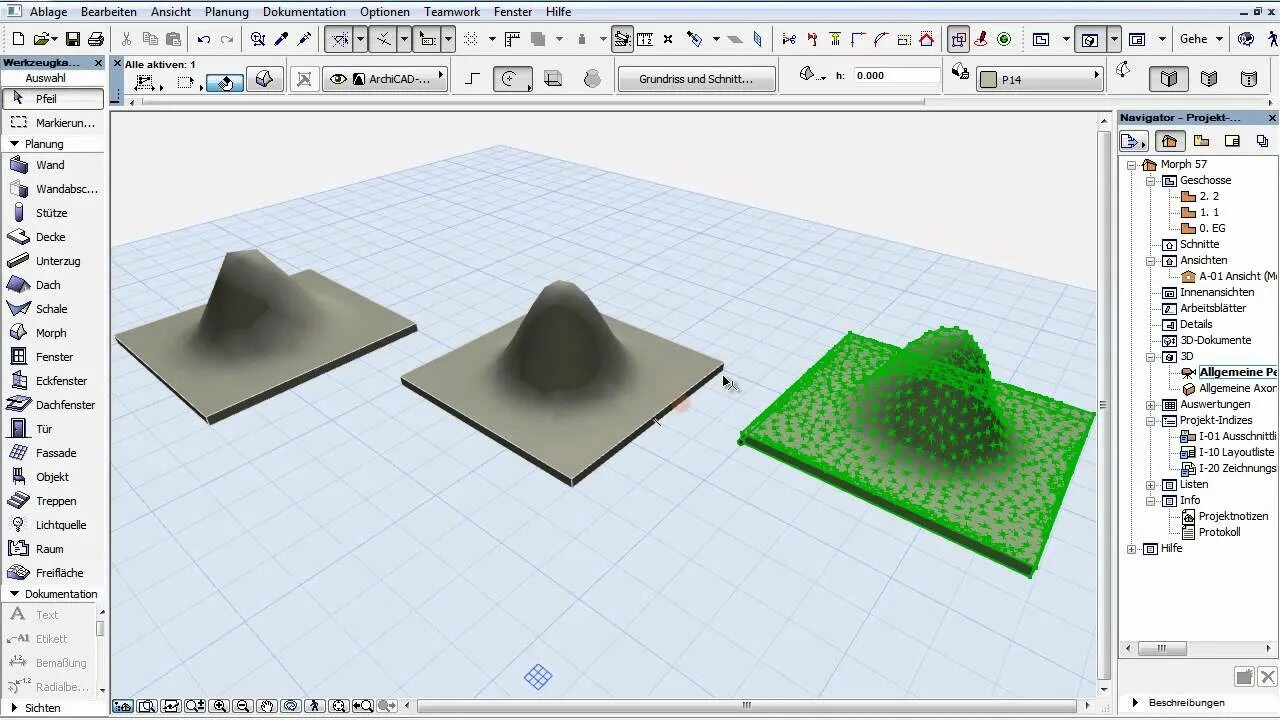The height and width of the screenshot is (720, 1280).
Task: Undo the last action
Action: coord(204,39)
